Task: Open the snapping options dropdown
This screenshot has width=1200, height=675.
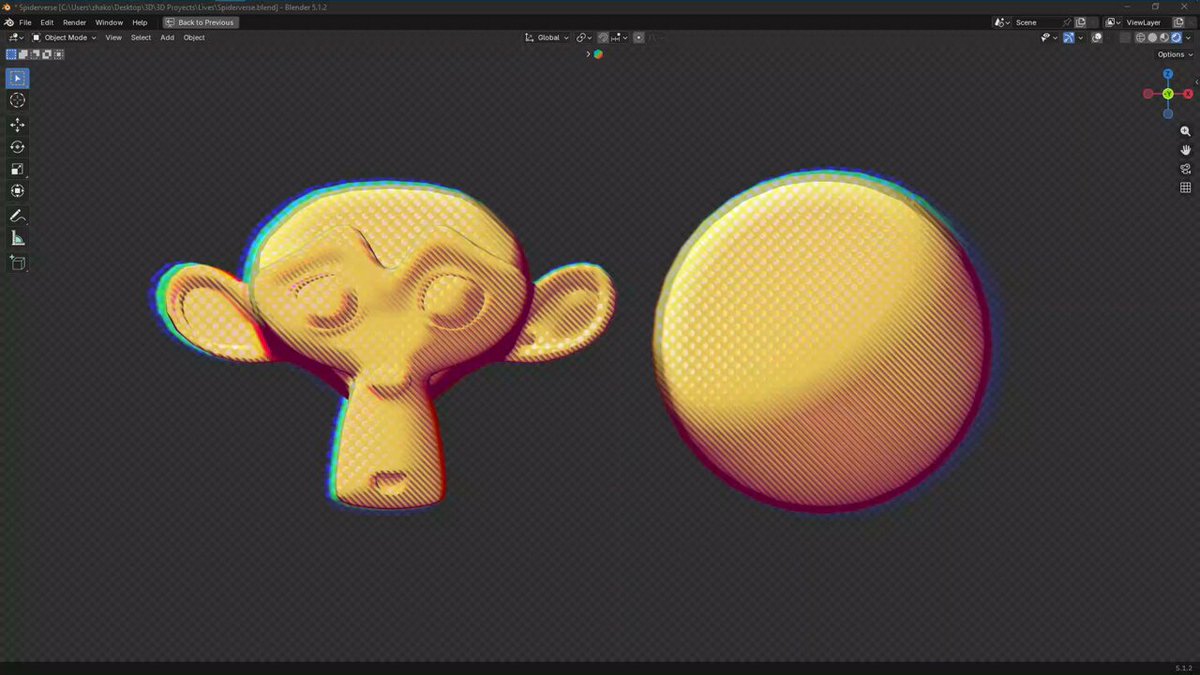Action: pyautogui.click(x=620, y=38)
